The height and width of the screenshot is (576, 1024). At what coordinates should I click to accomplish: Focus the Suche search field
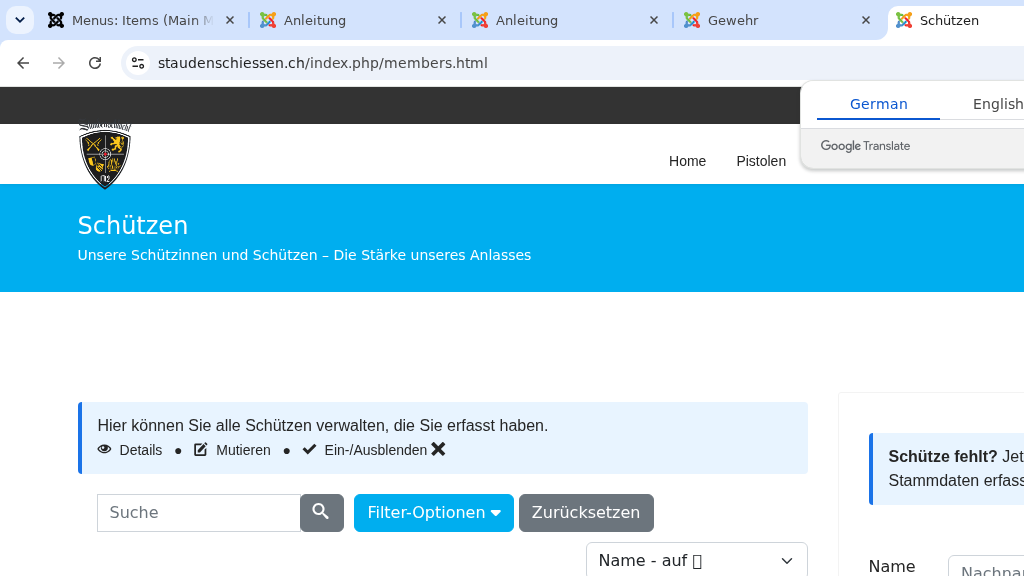click(x=199, y=513)
